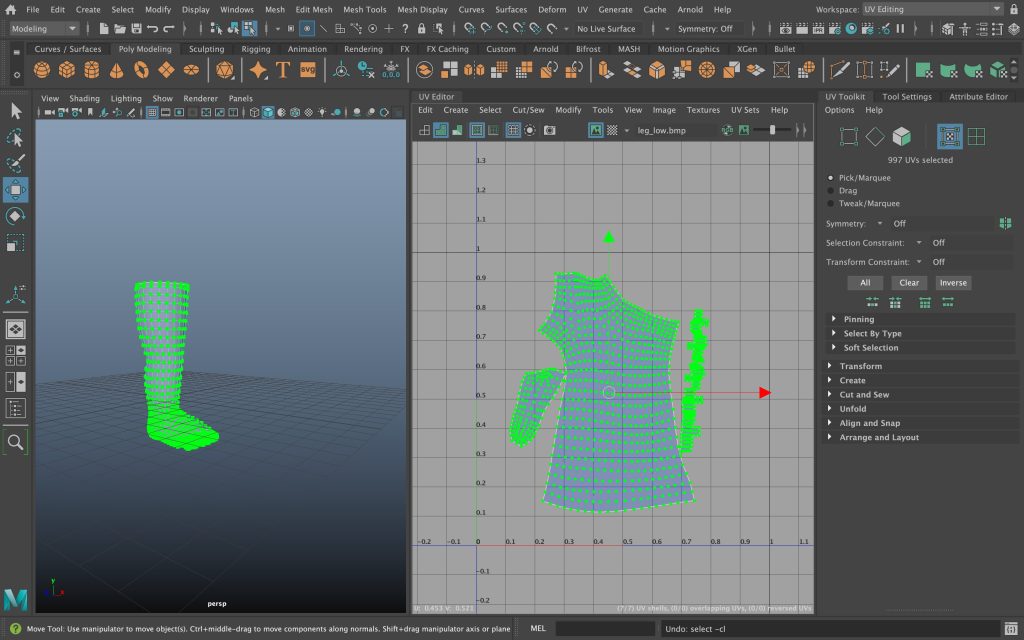Switch UV Toolkit to face selection mode

pyautogui.click(x=902, y=136)
